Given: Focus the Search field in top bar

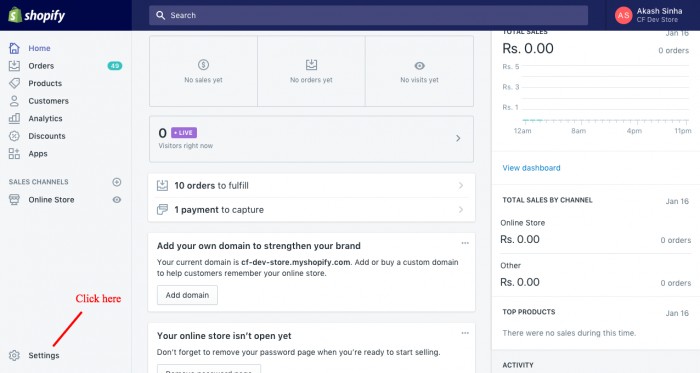Looking at the screenshot, I should 368,15.
